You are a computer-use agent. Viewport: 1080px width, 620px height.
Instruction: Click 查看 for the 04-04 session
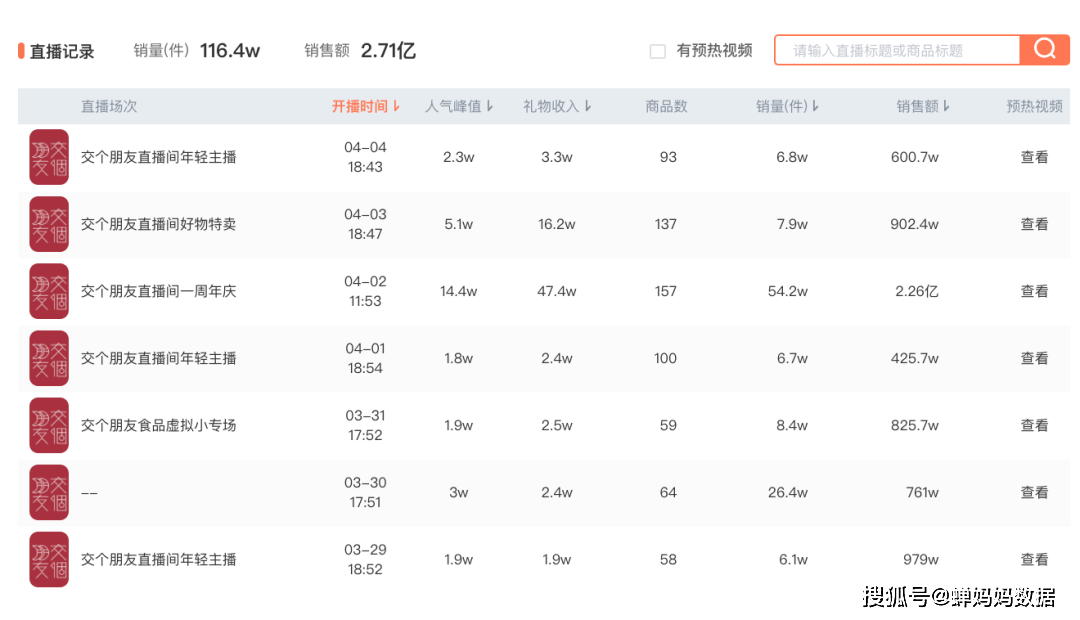tap(1034, 157)
